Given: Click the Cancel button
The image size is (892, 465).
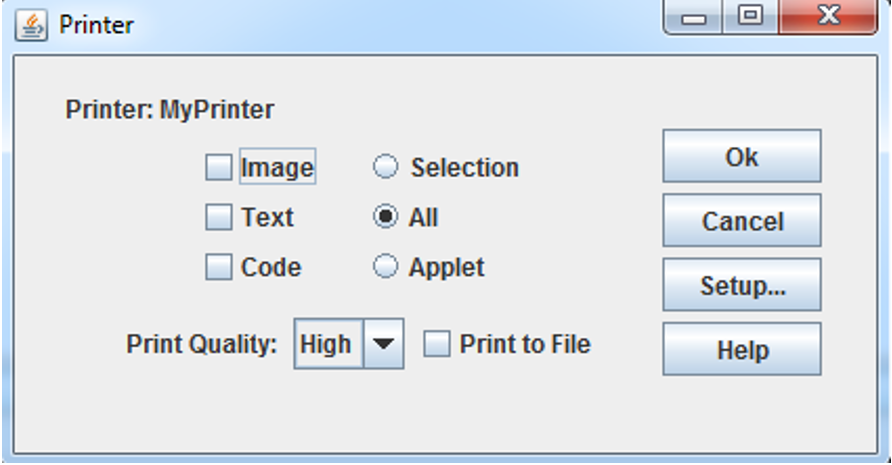Looking at the screenshot, I should (742, 220).
